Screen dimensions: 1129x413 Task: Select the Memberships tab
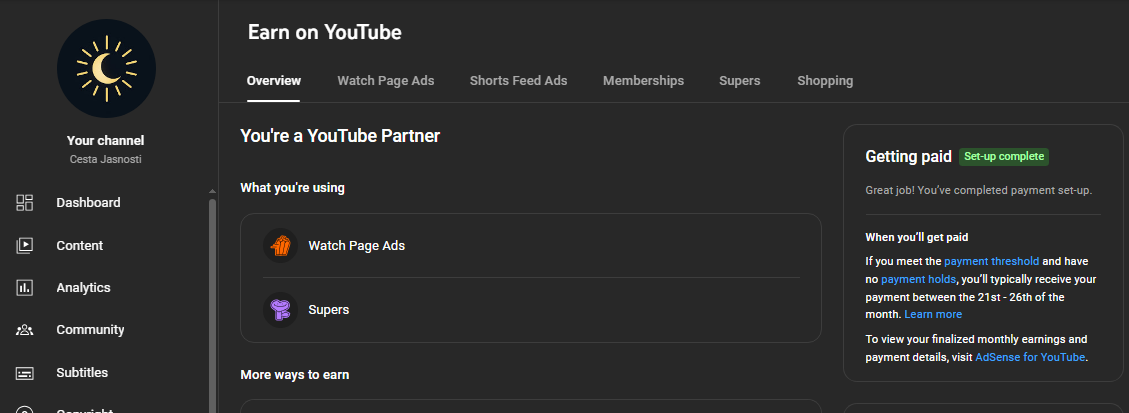[643, 81]
